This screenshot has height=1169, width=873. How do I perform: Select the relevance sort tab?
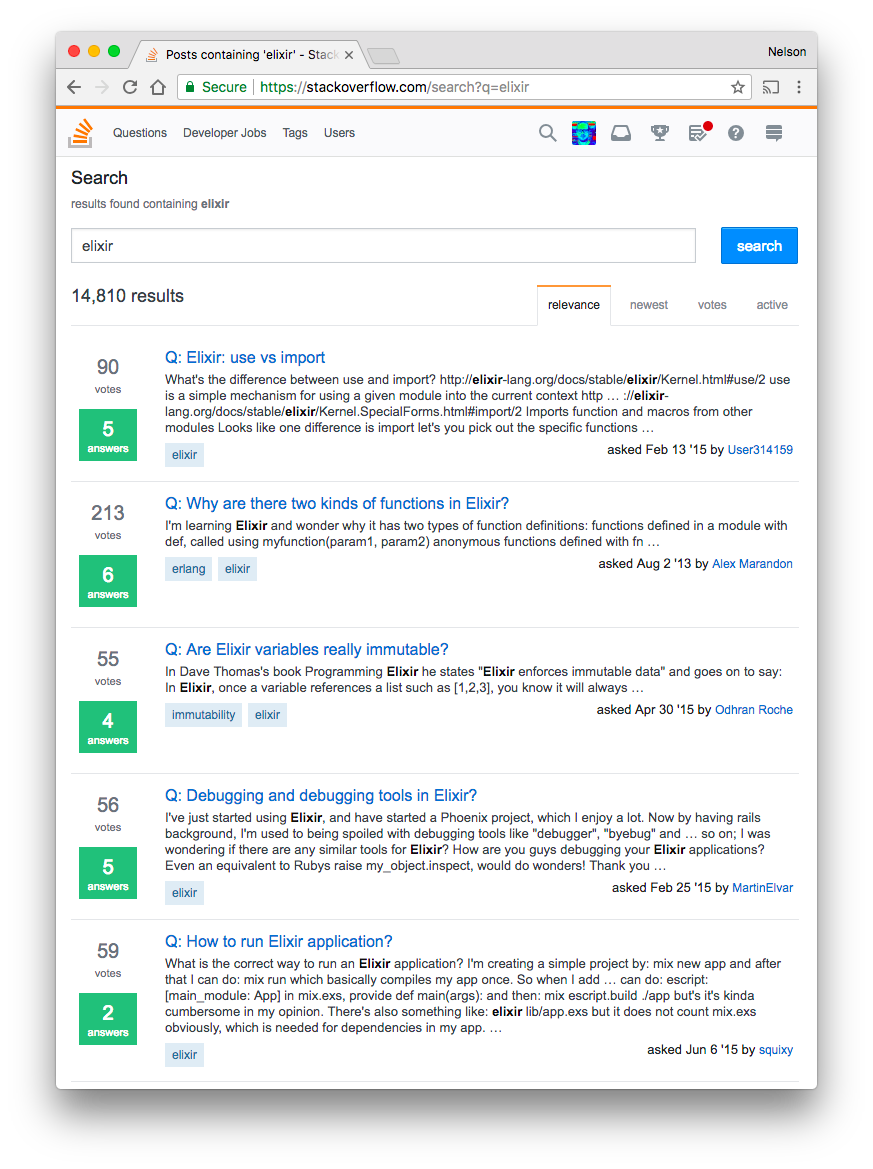[x=574, y=305]
